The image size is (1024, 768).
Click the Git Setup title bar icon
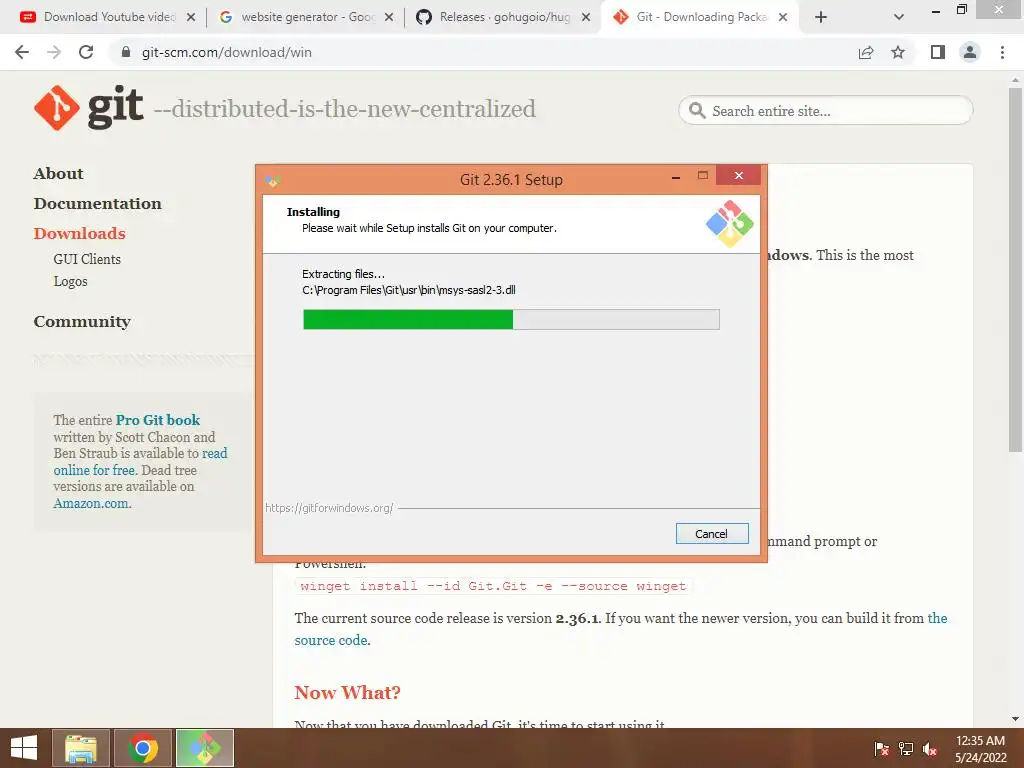(273, 180)
